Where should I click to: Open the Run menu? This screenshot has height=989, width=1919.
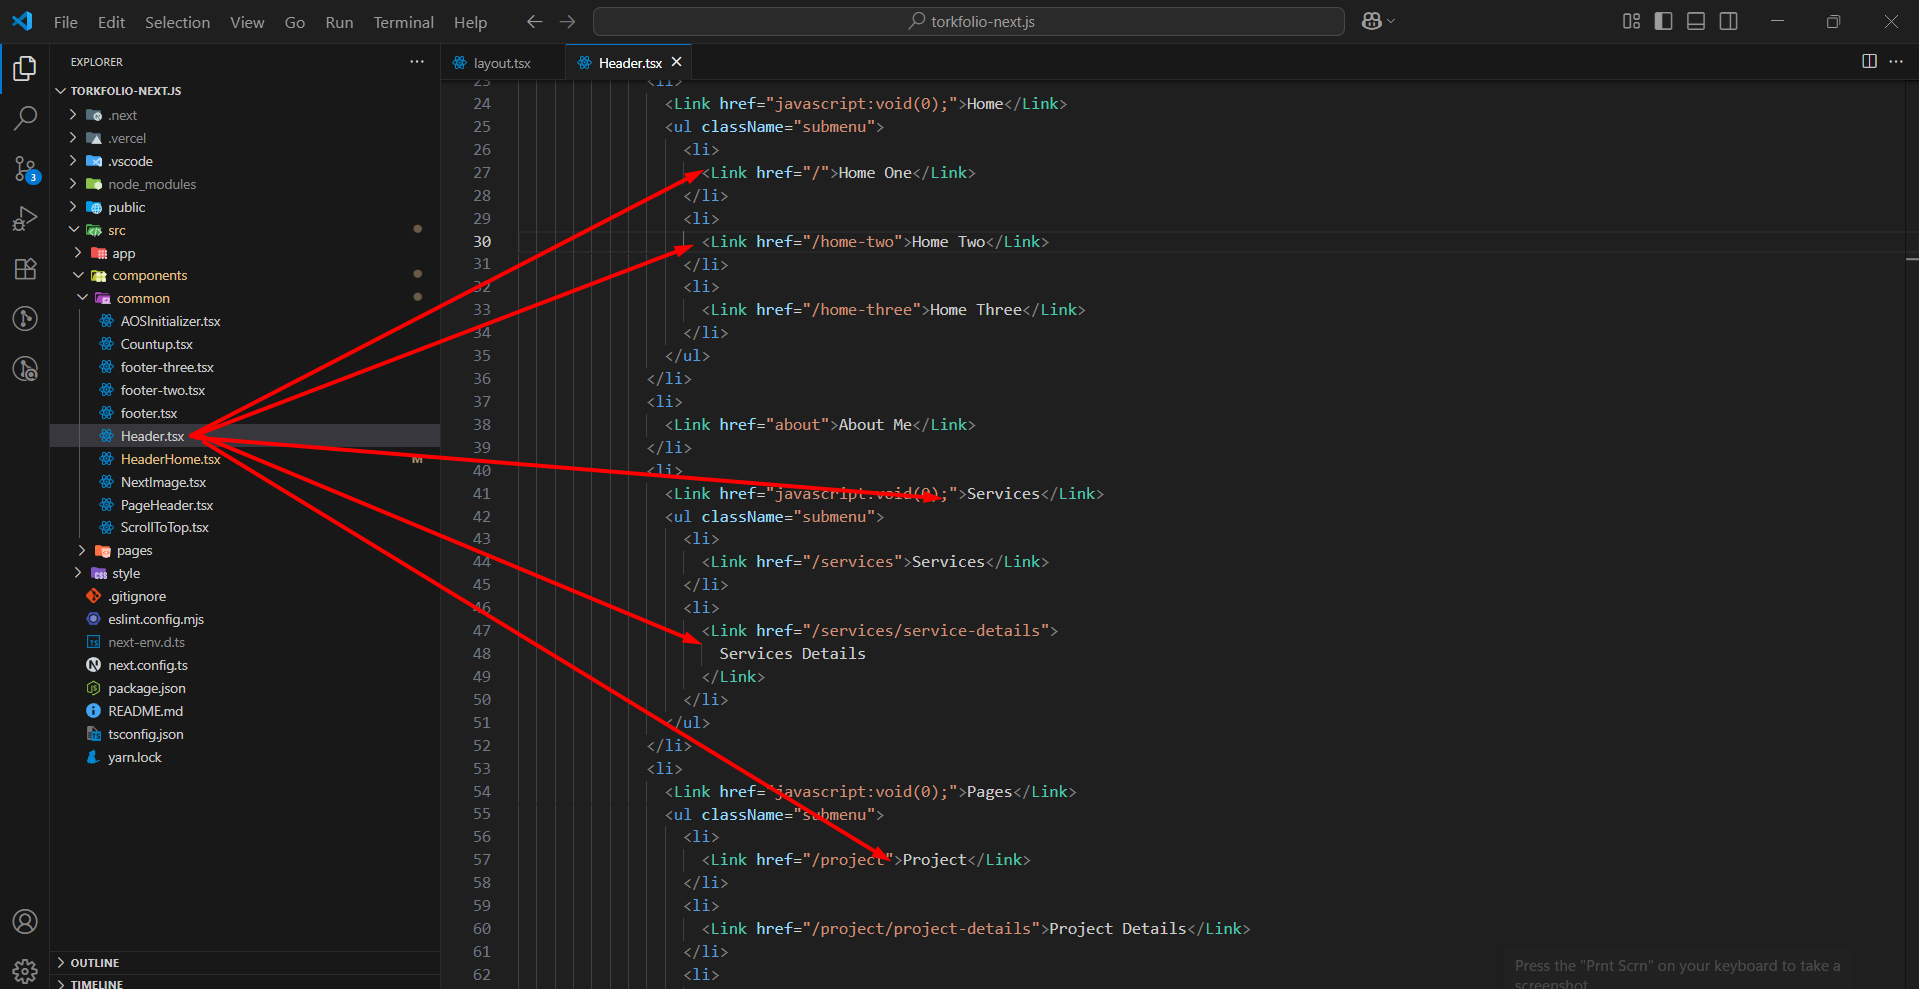coord(339,22)
